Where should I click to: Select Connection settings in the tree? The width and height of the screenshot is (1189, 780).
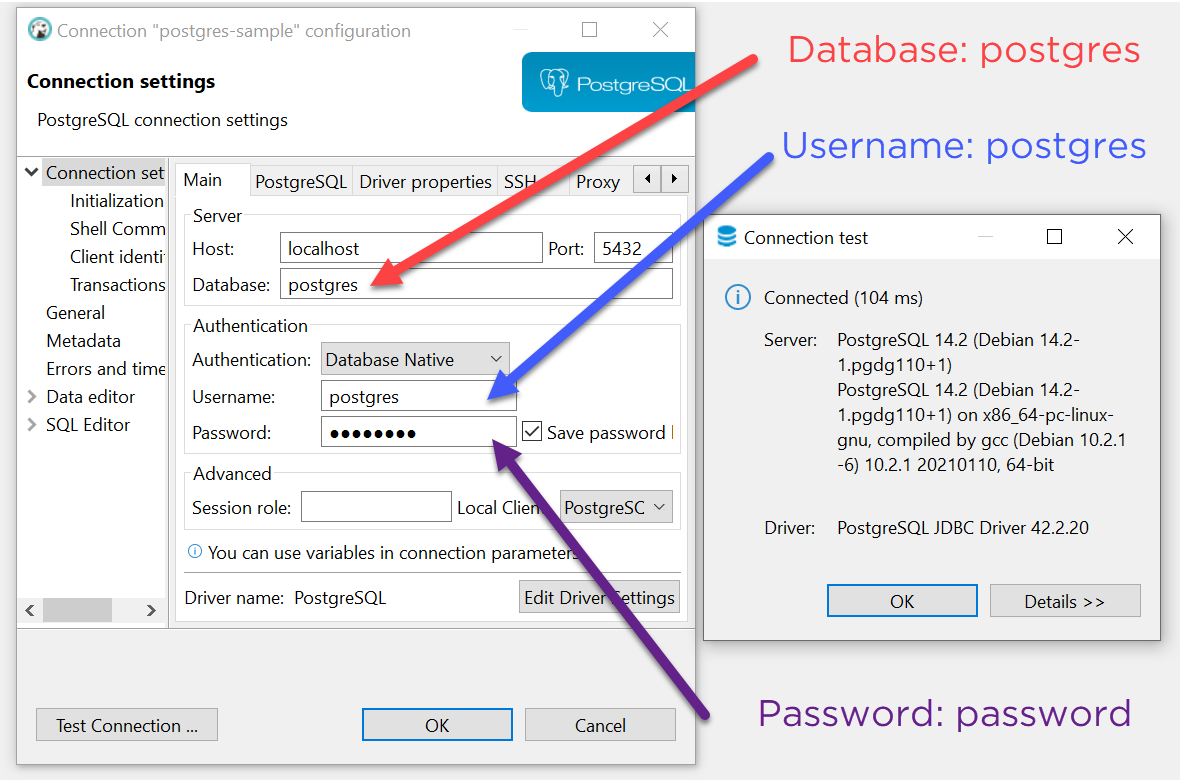pos(105,173)
